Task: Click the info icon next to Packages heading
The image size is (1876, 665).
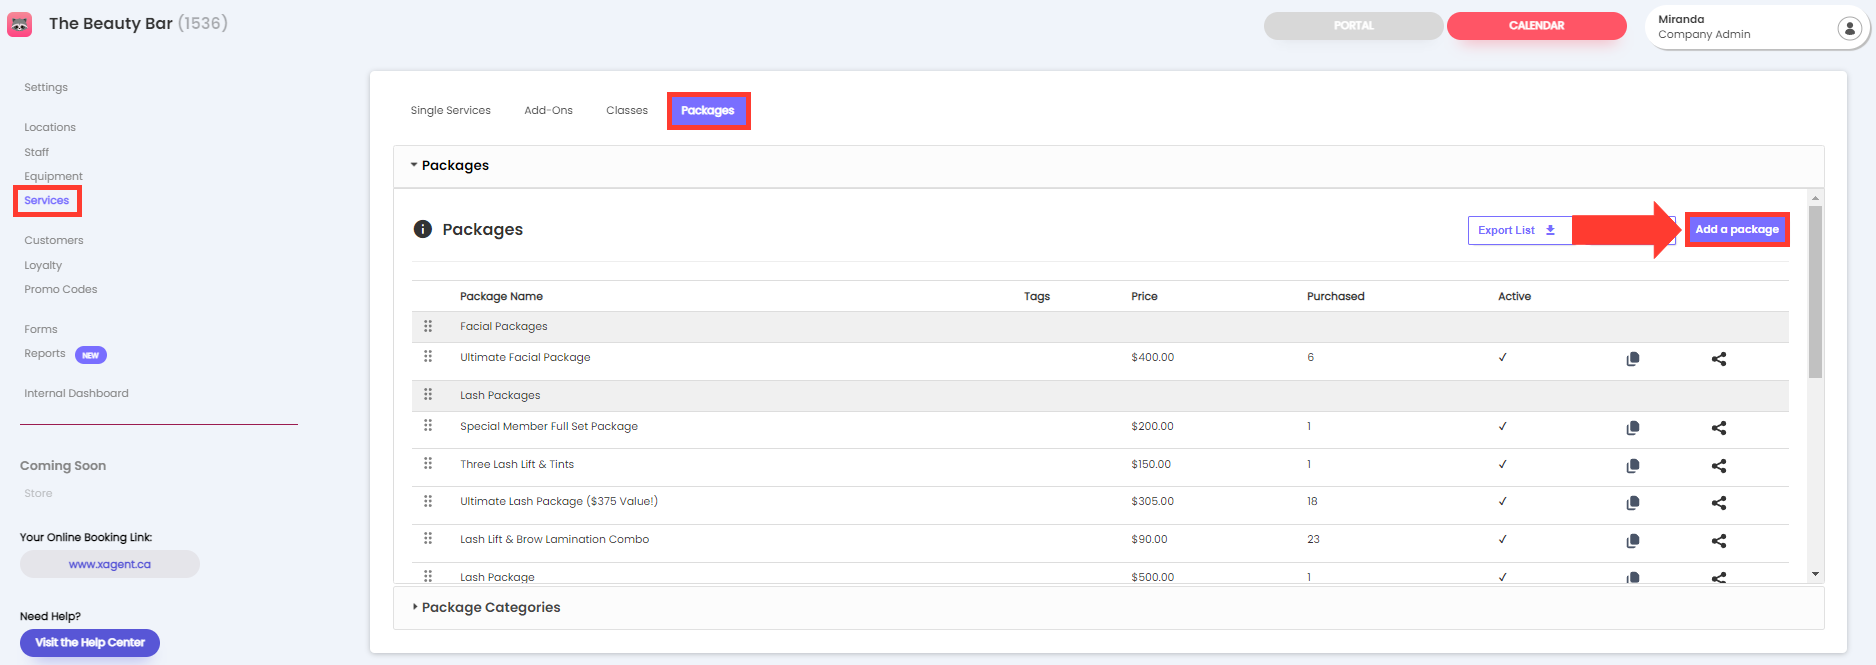Action: coord(423,229)
